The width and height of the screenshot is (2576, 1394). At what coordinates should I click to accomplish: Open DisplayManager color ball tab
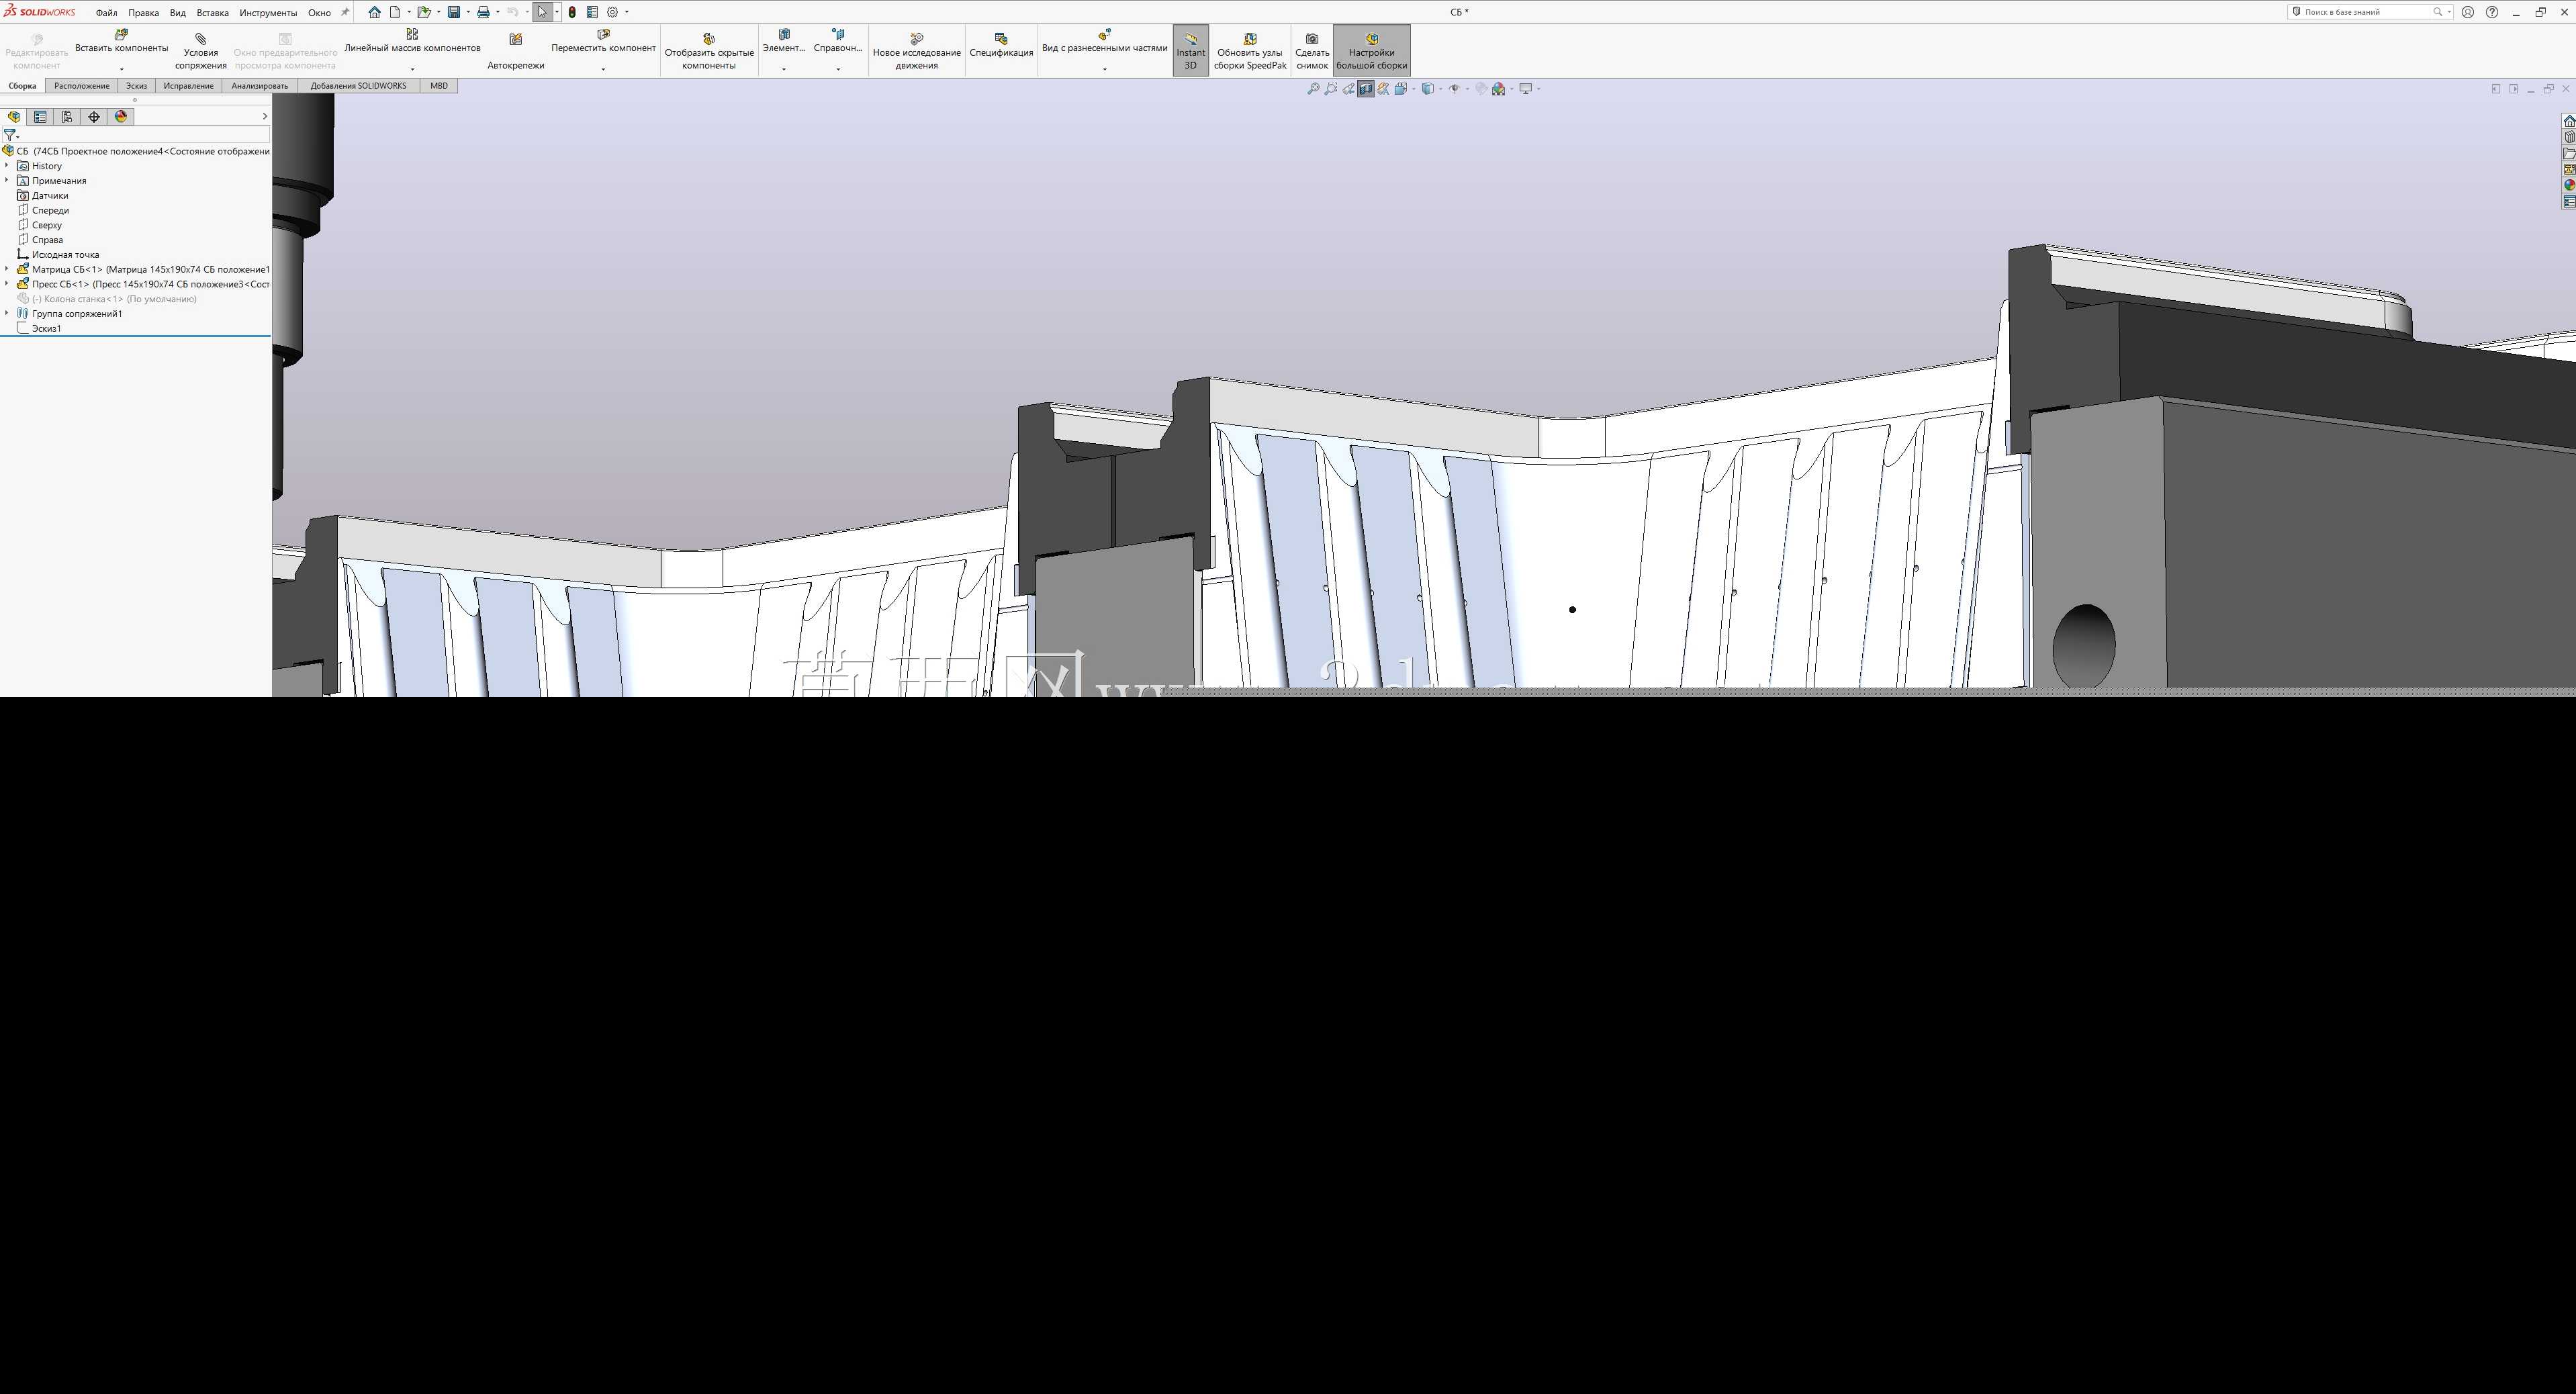click(x=121, y=117)
